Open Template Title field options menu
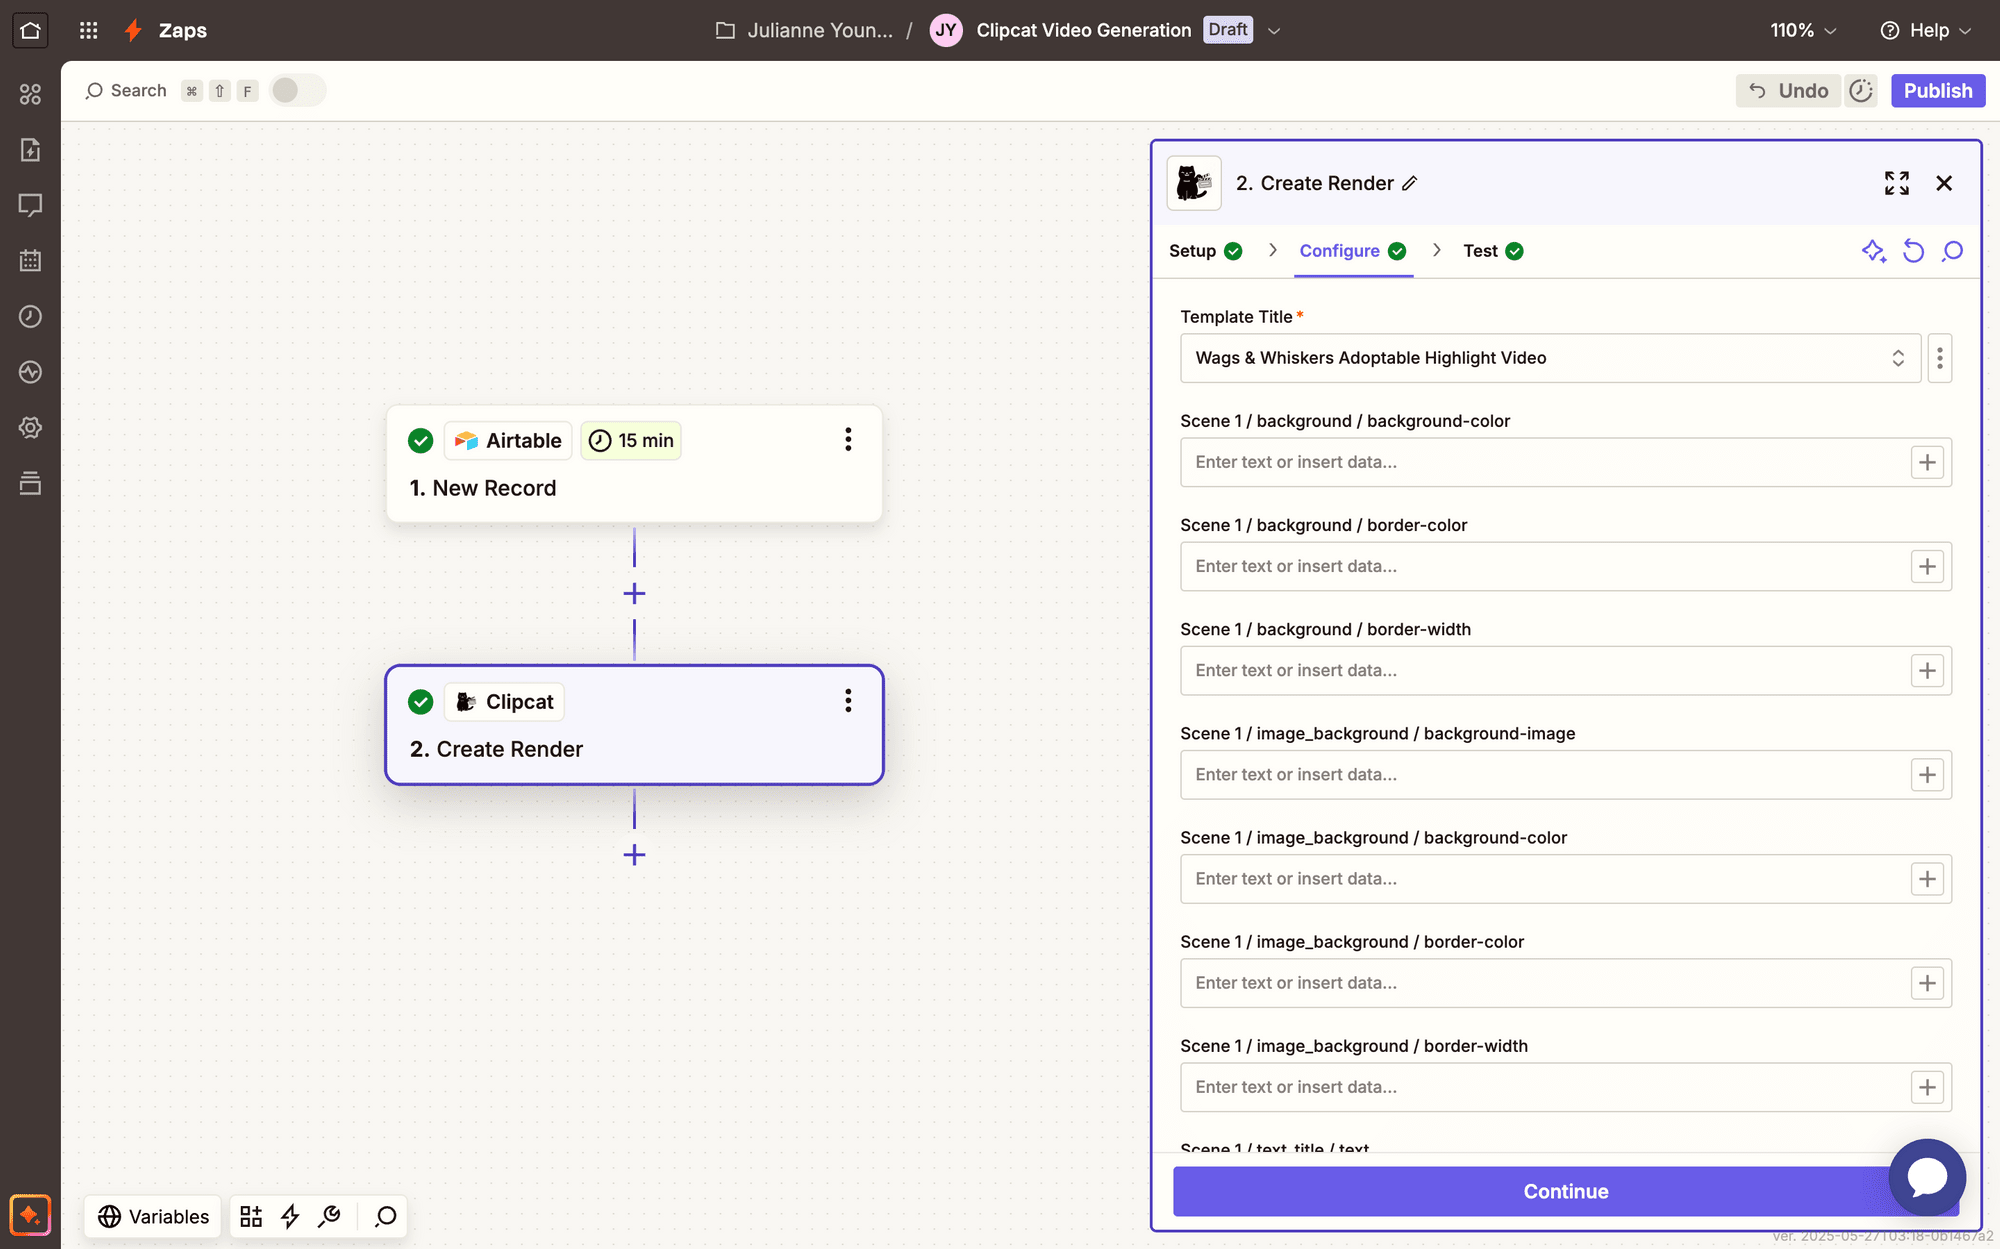This screenshot has height=1249, width=2000. pos(1940,358)
